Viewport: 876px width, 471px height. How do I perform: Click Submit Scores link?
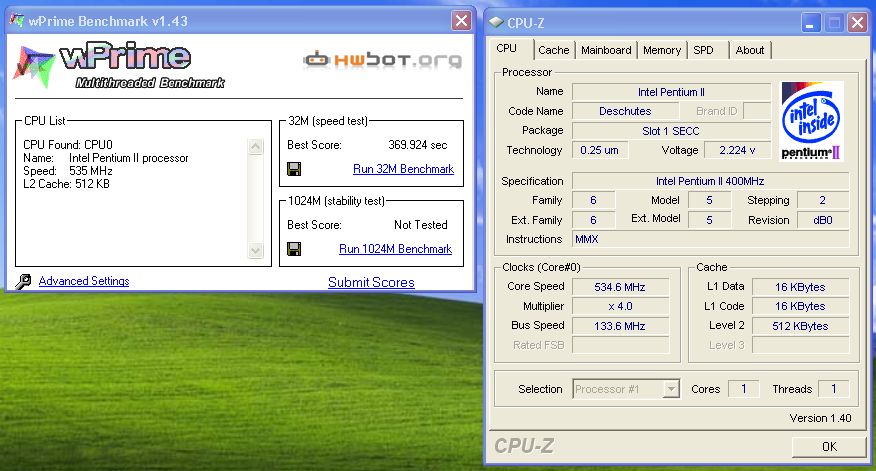(371, 282)
